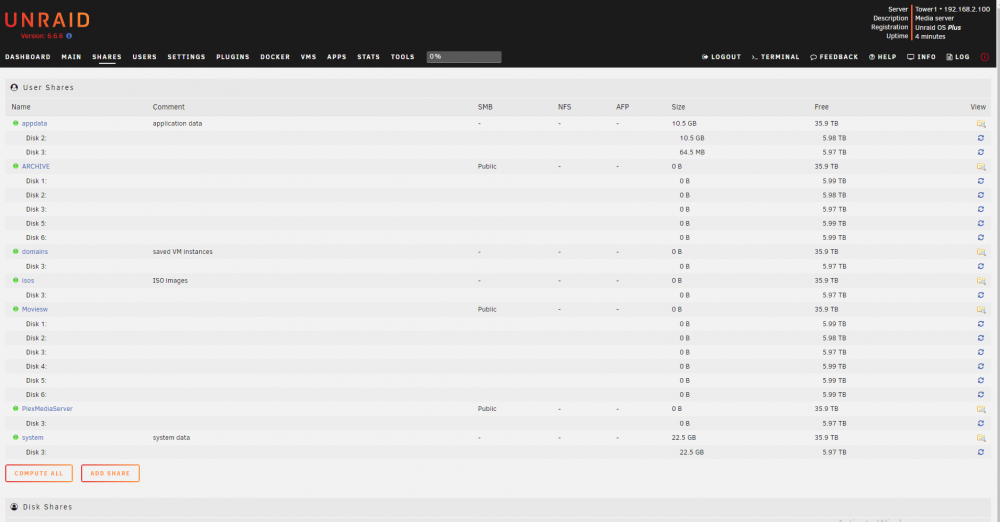Recompute system Disk 3 size icon
Viewport: 1000px width, 522px height.
click(981, 452)
